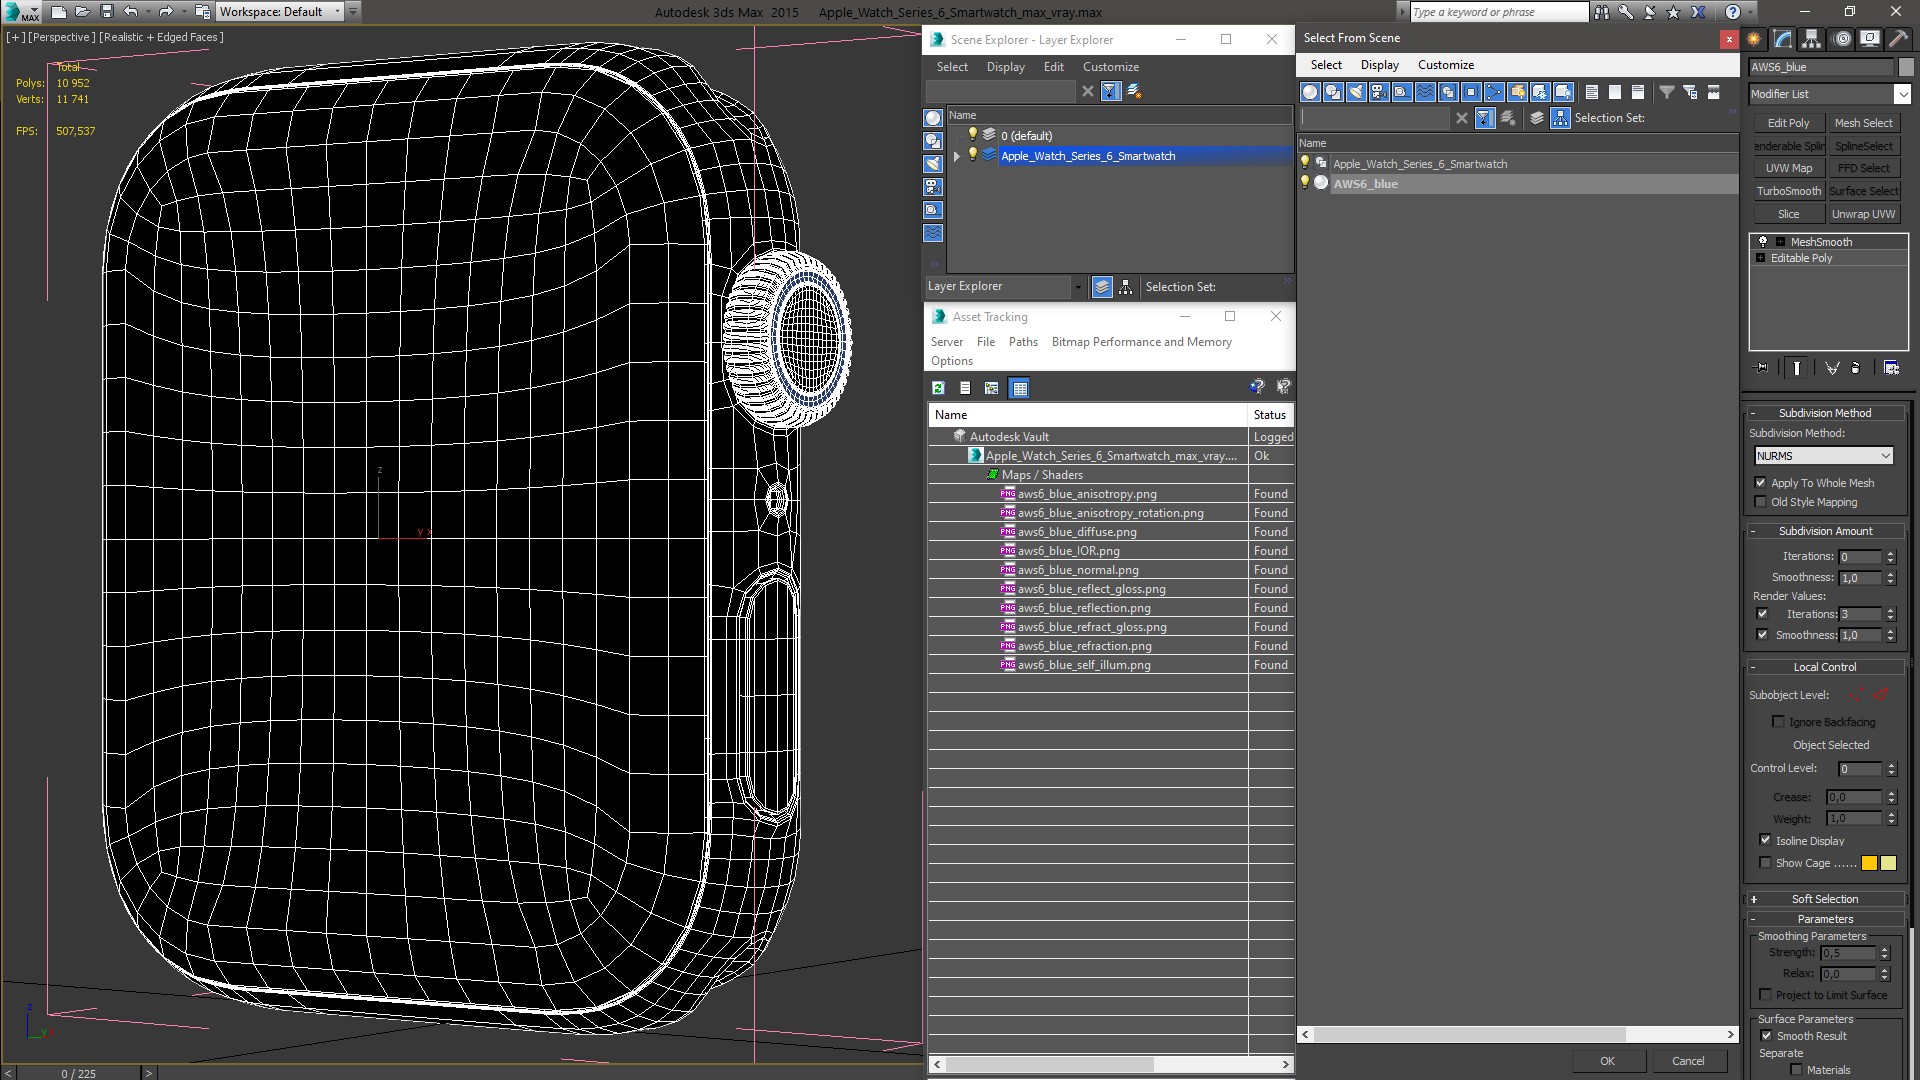Screen dimensions: 1920x1080
Task: Open the Modifier List dropdown
Action: tap(1829, 94)
